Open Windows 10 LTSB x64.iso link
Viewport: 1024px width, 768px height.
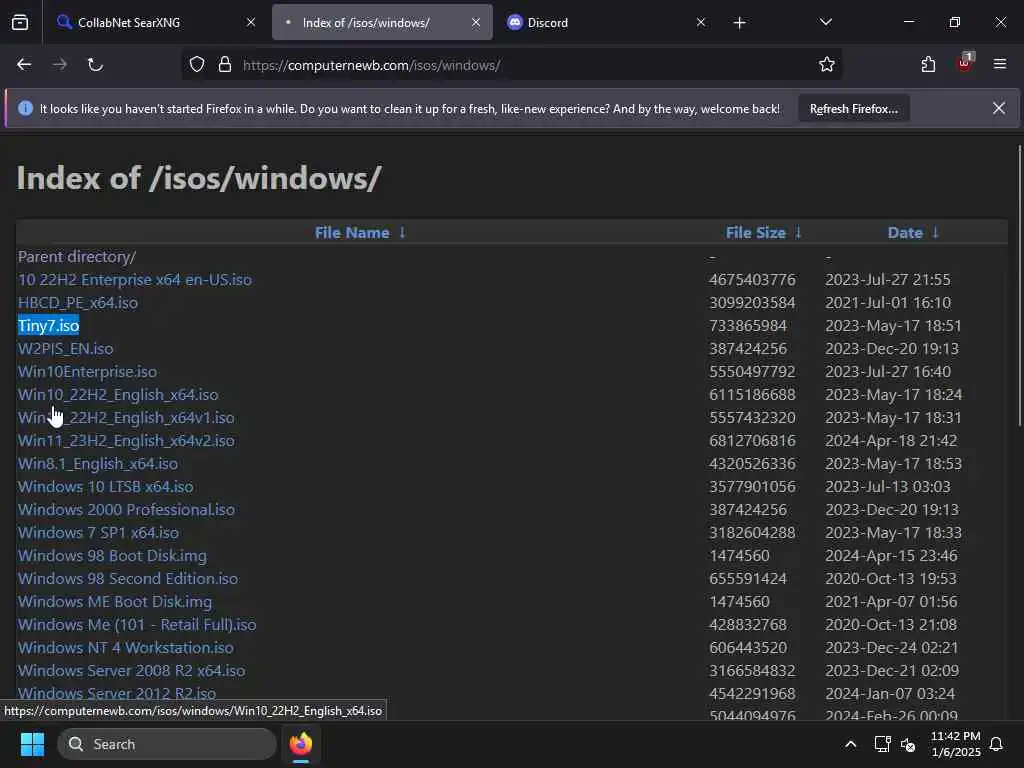pos(106,487)
